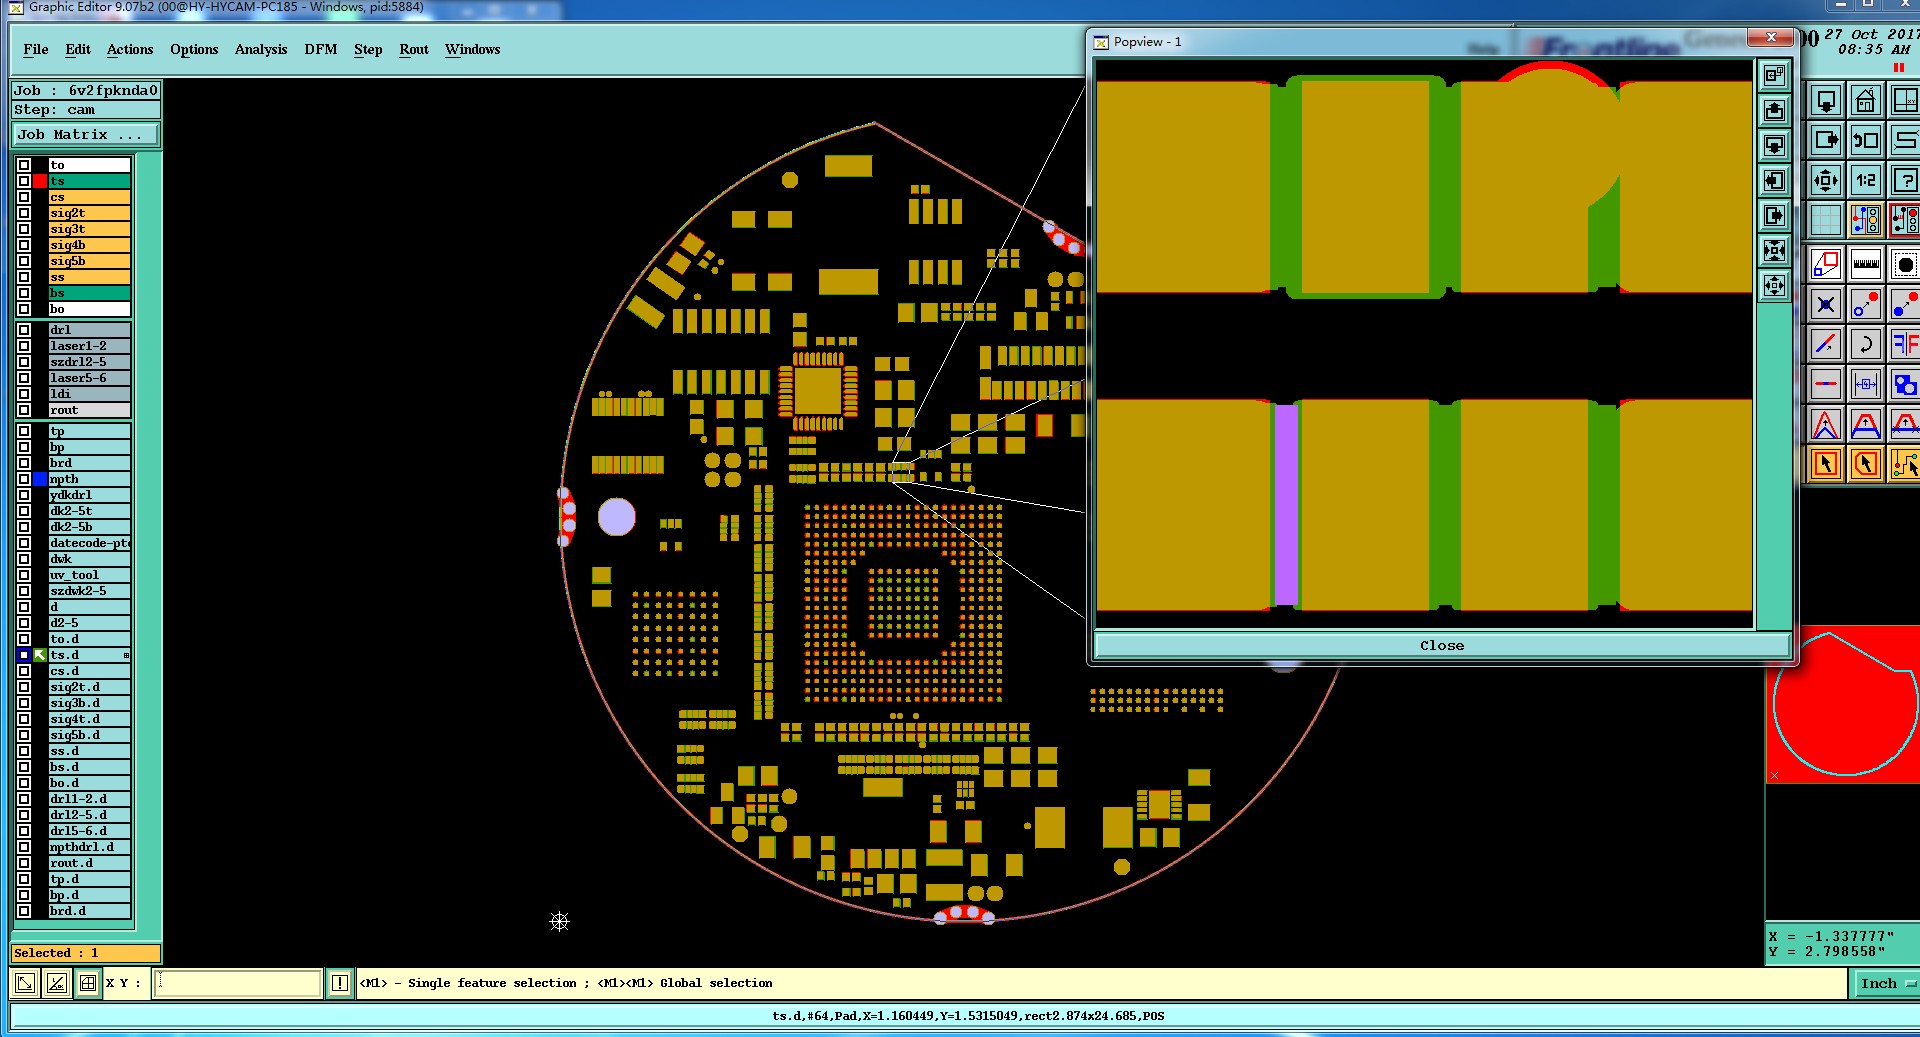
Task: Open the File menu
Action: point(36,49)
